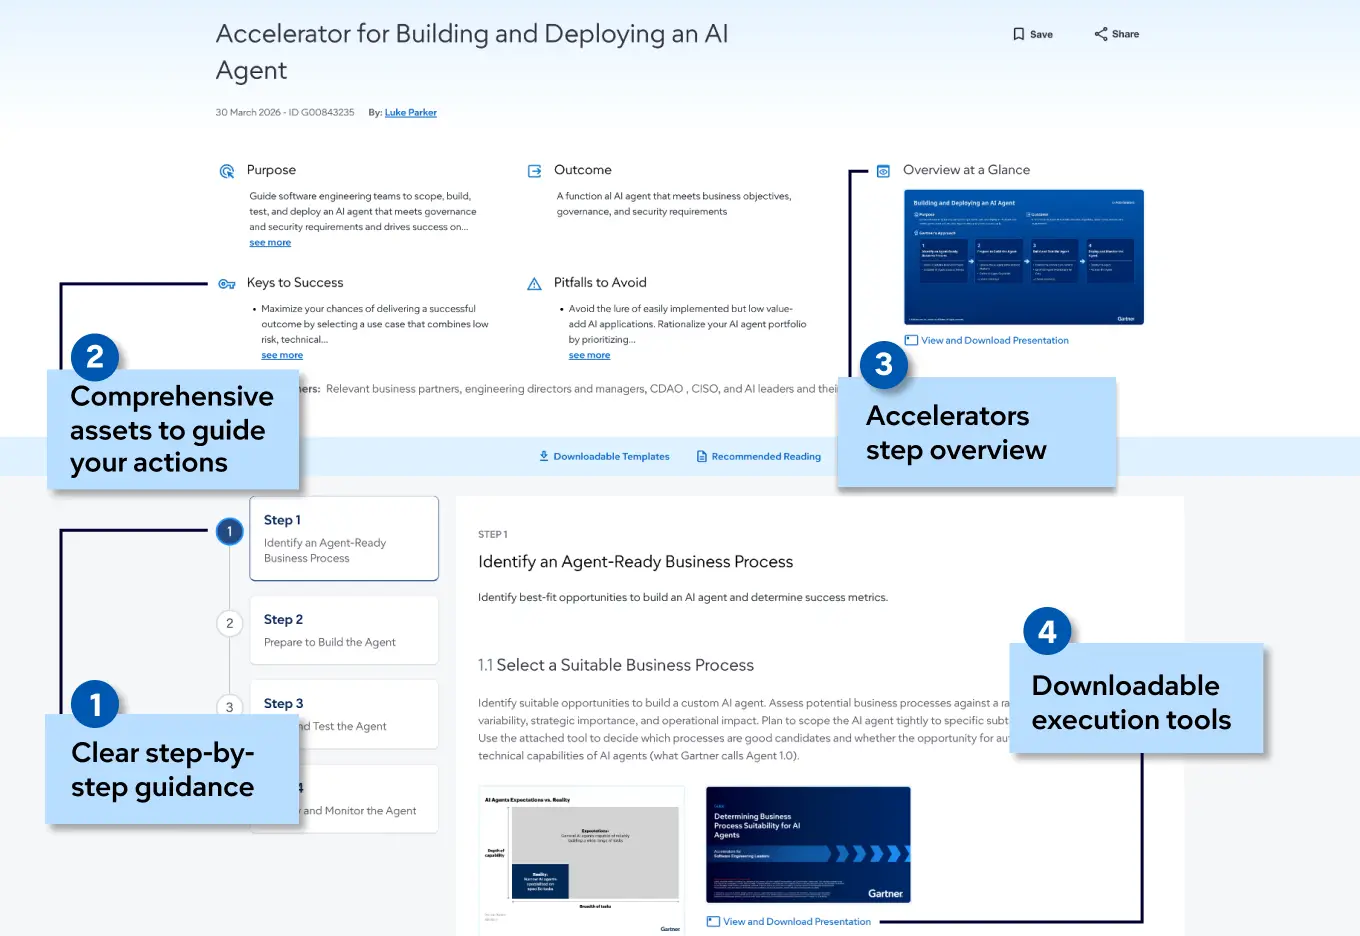
Task: Click the Recommended Reading document icon
Action: [702, 457]
